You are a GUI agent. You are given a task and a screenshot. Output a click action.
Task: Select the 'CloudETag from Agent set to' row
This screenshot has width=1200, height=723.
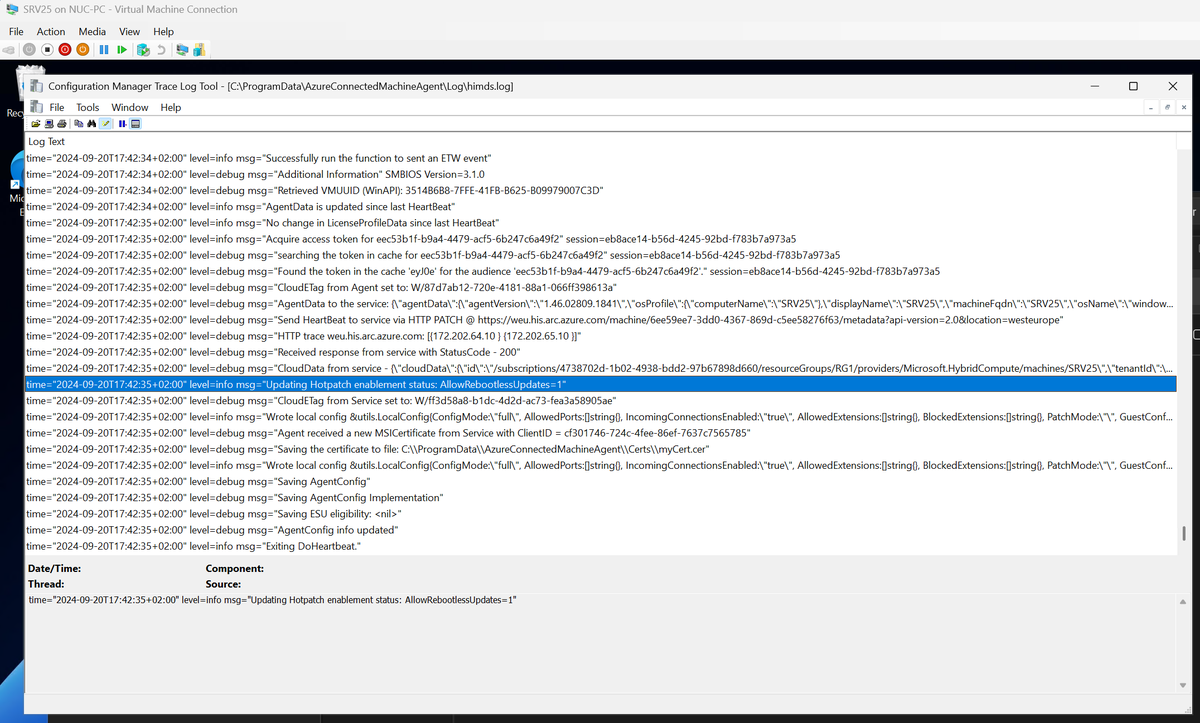pos(600,287)
